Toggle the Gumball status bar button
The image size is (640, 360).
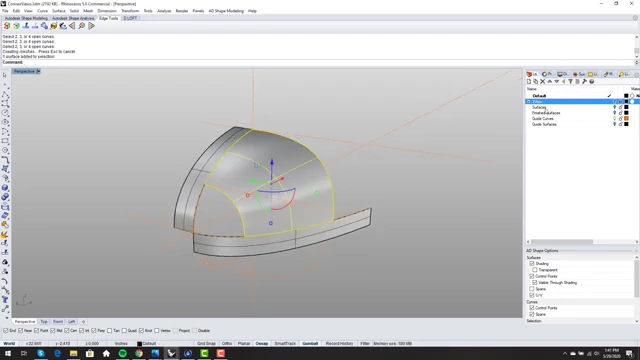pyautogui.click(x=310, y=344)
